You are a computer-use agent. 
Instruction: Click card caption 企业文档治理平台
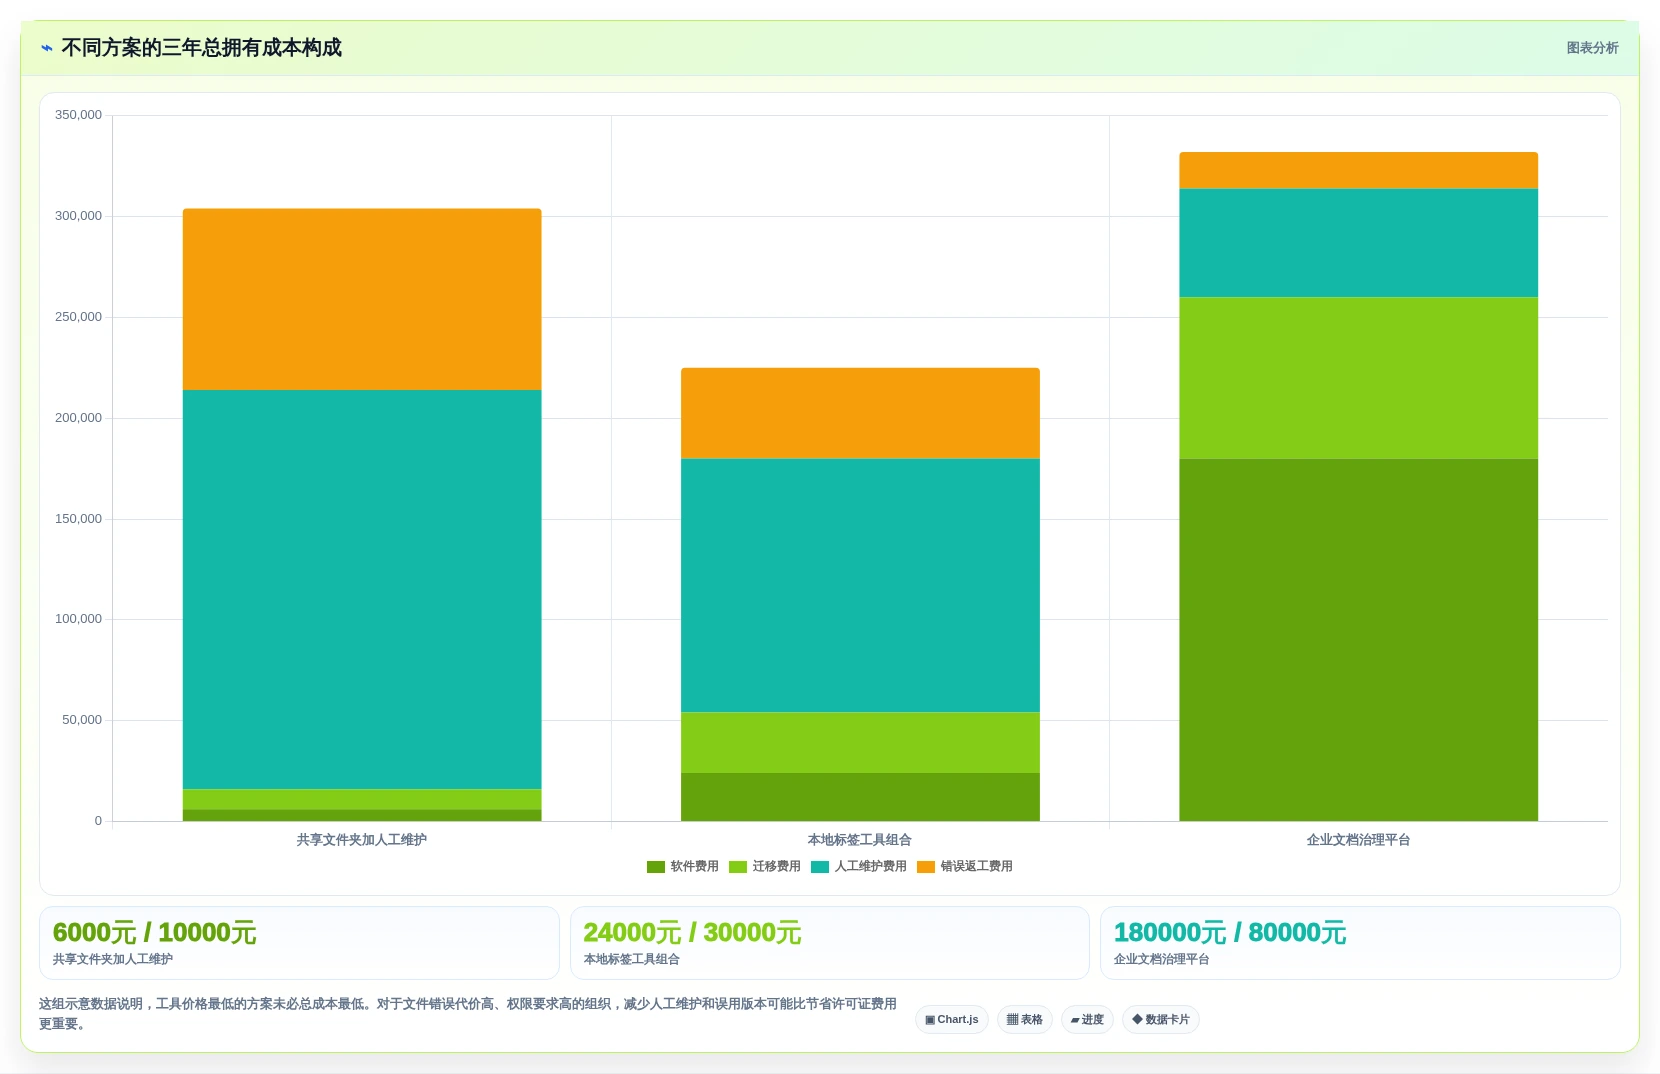(x=1162, y=959)
